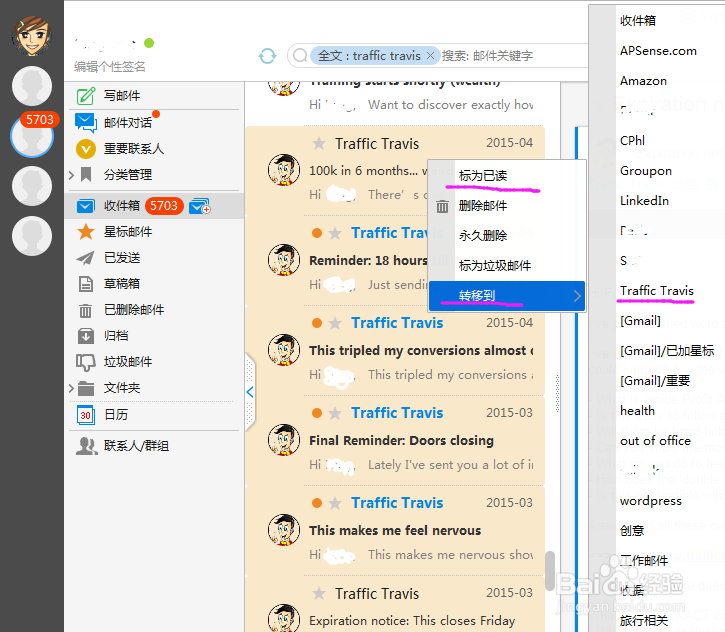Click sender avatar of 'This tripled my conversions'

284,350
